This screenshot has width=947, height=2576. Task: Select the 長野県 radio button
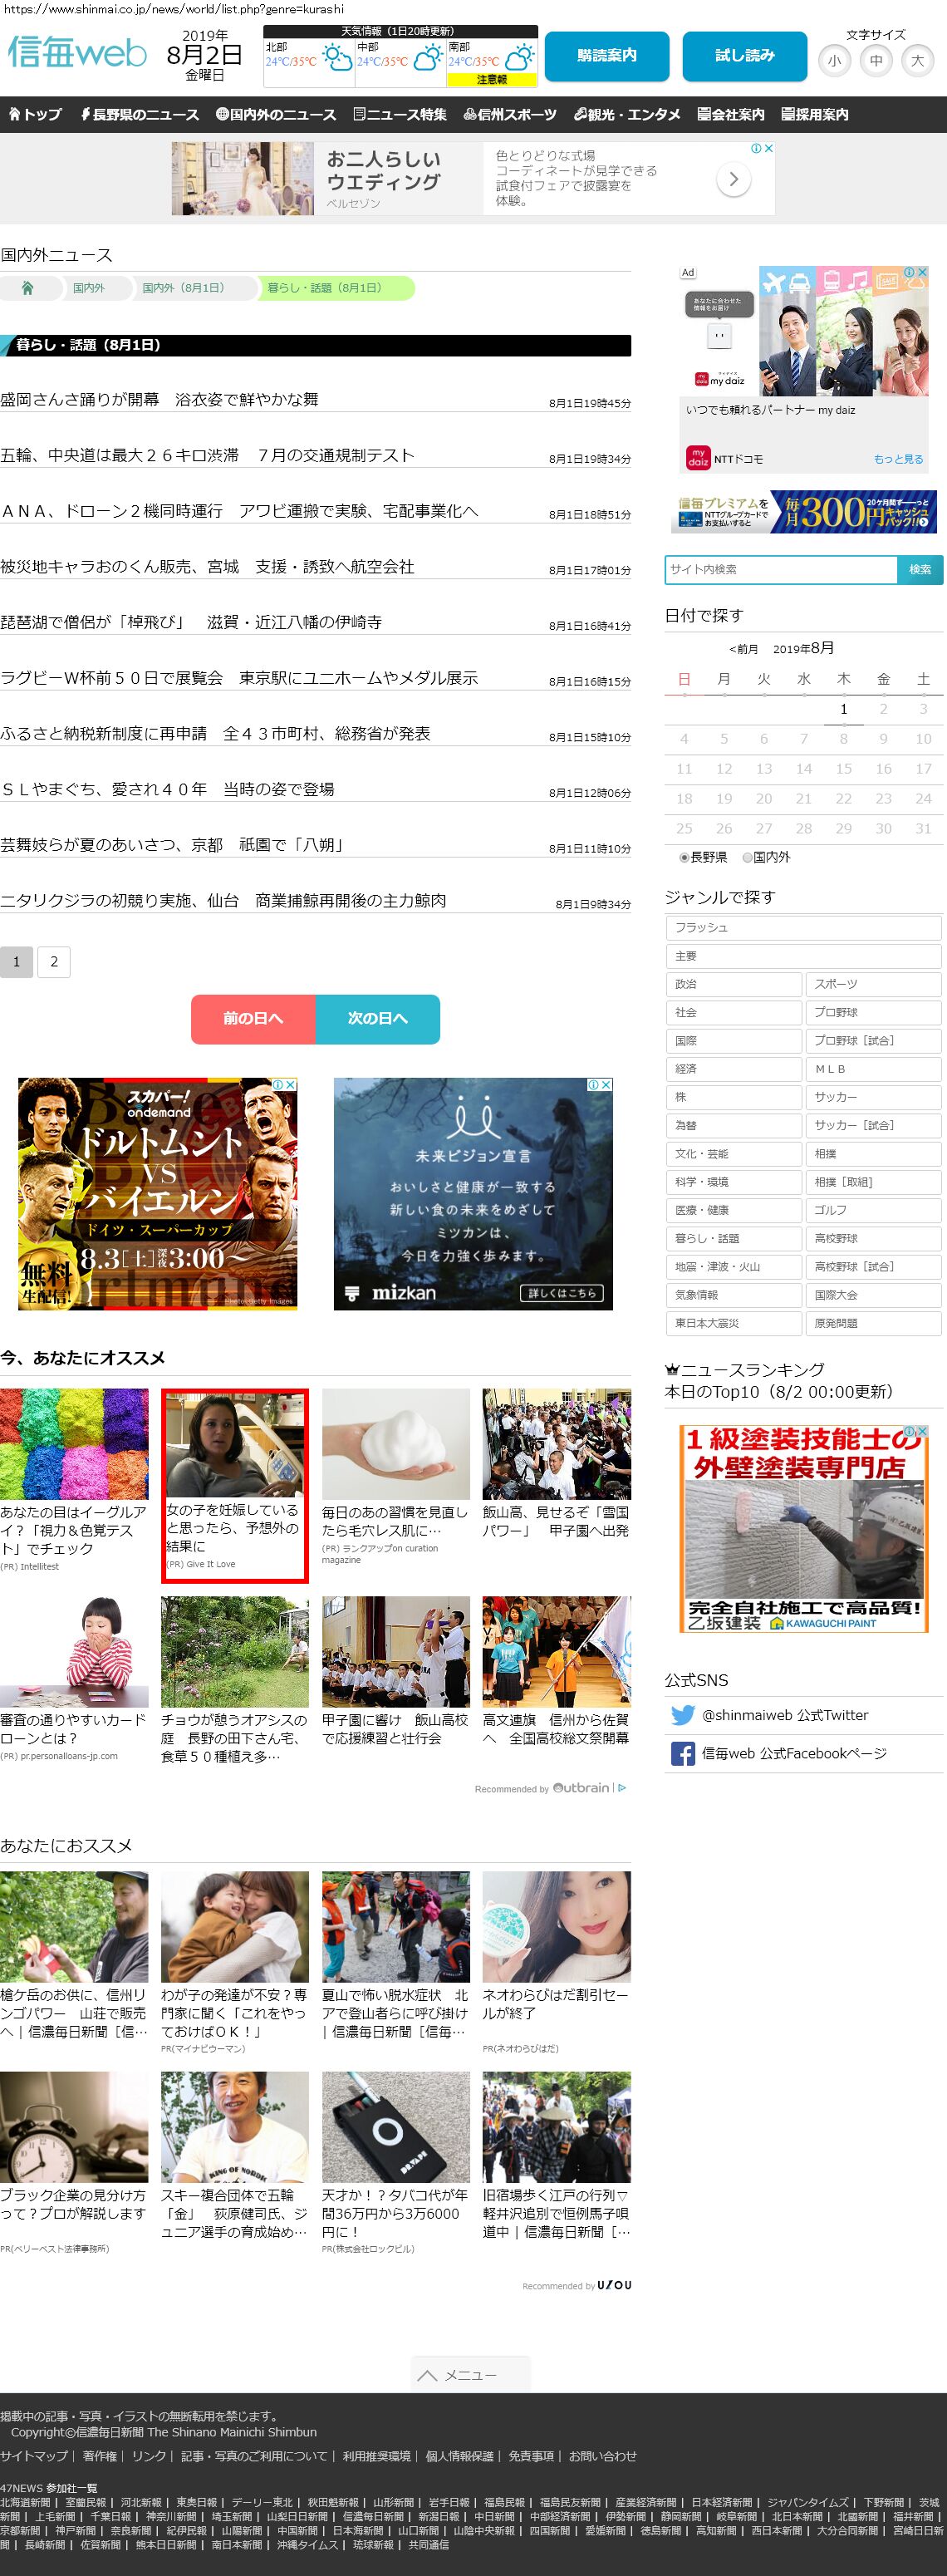pyautogui.click(x=684, y=858)
